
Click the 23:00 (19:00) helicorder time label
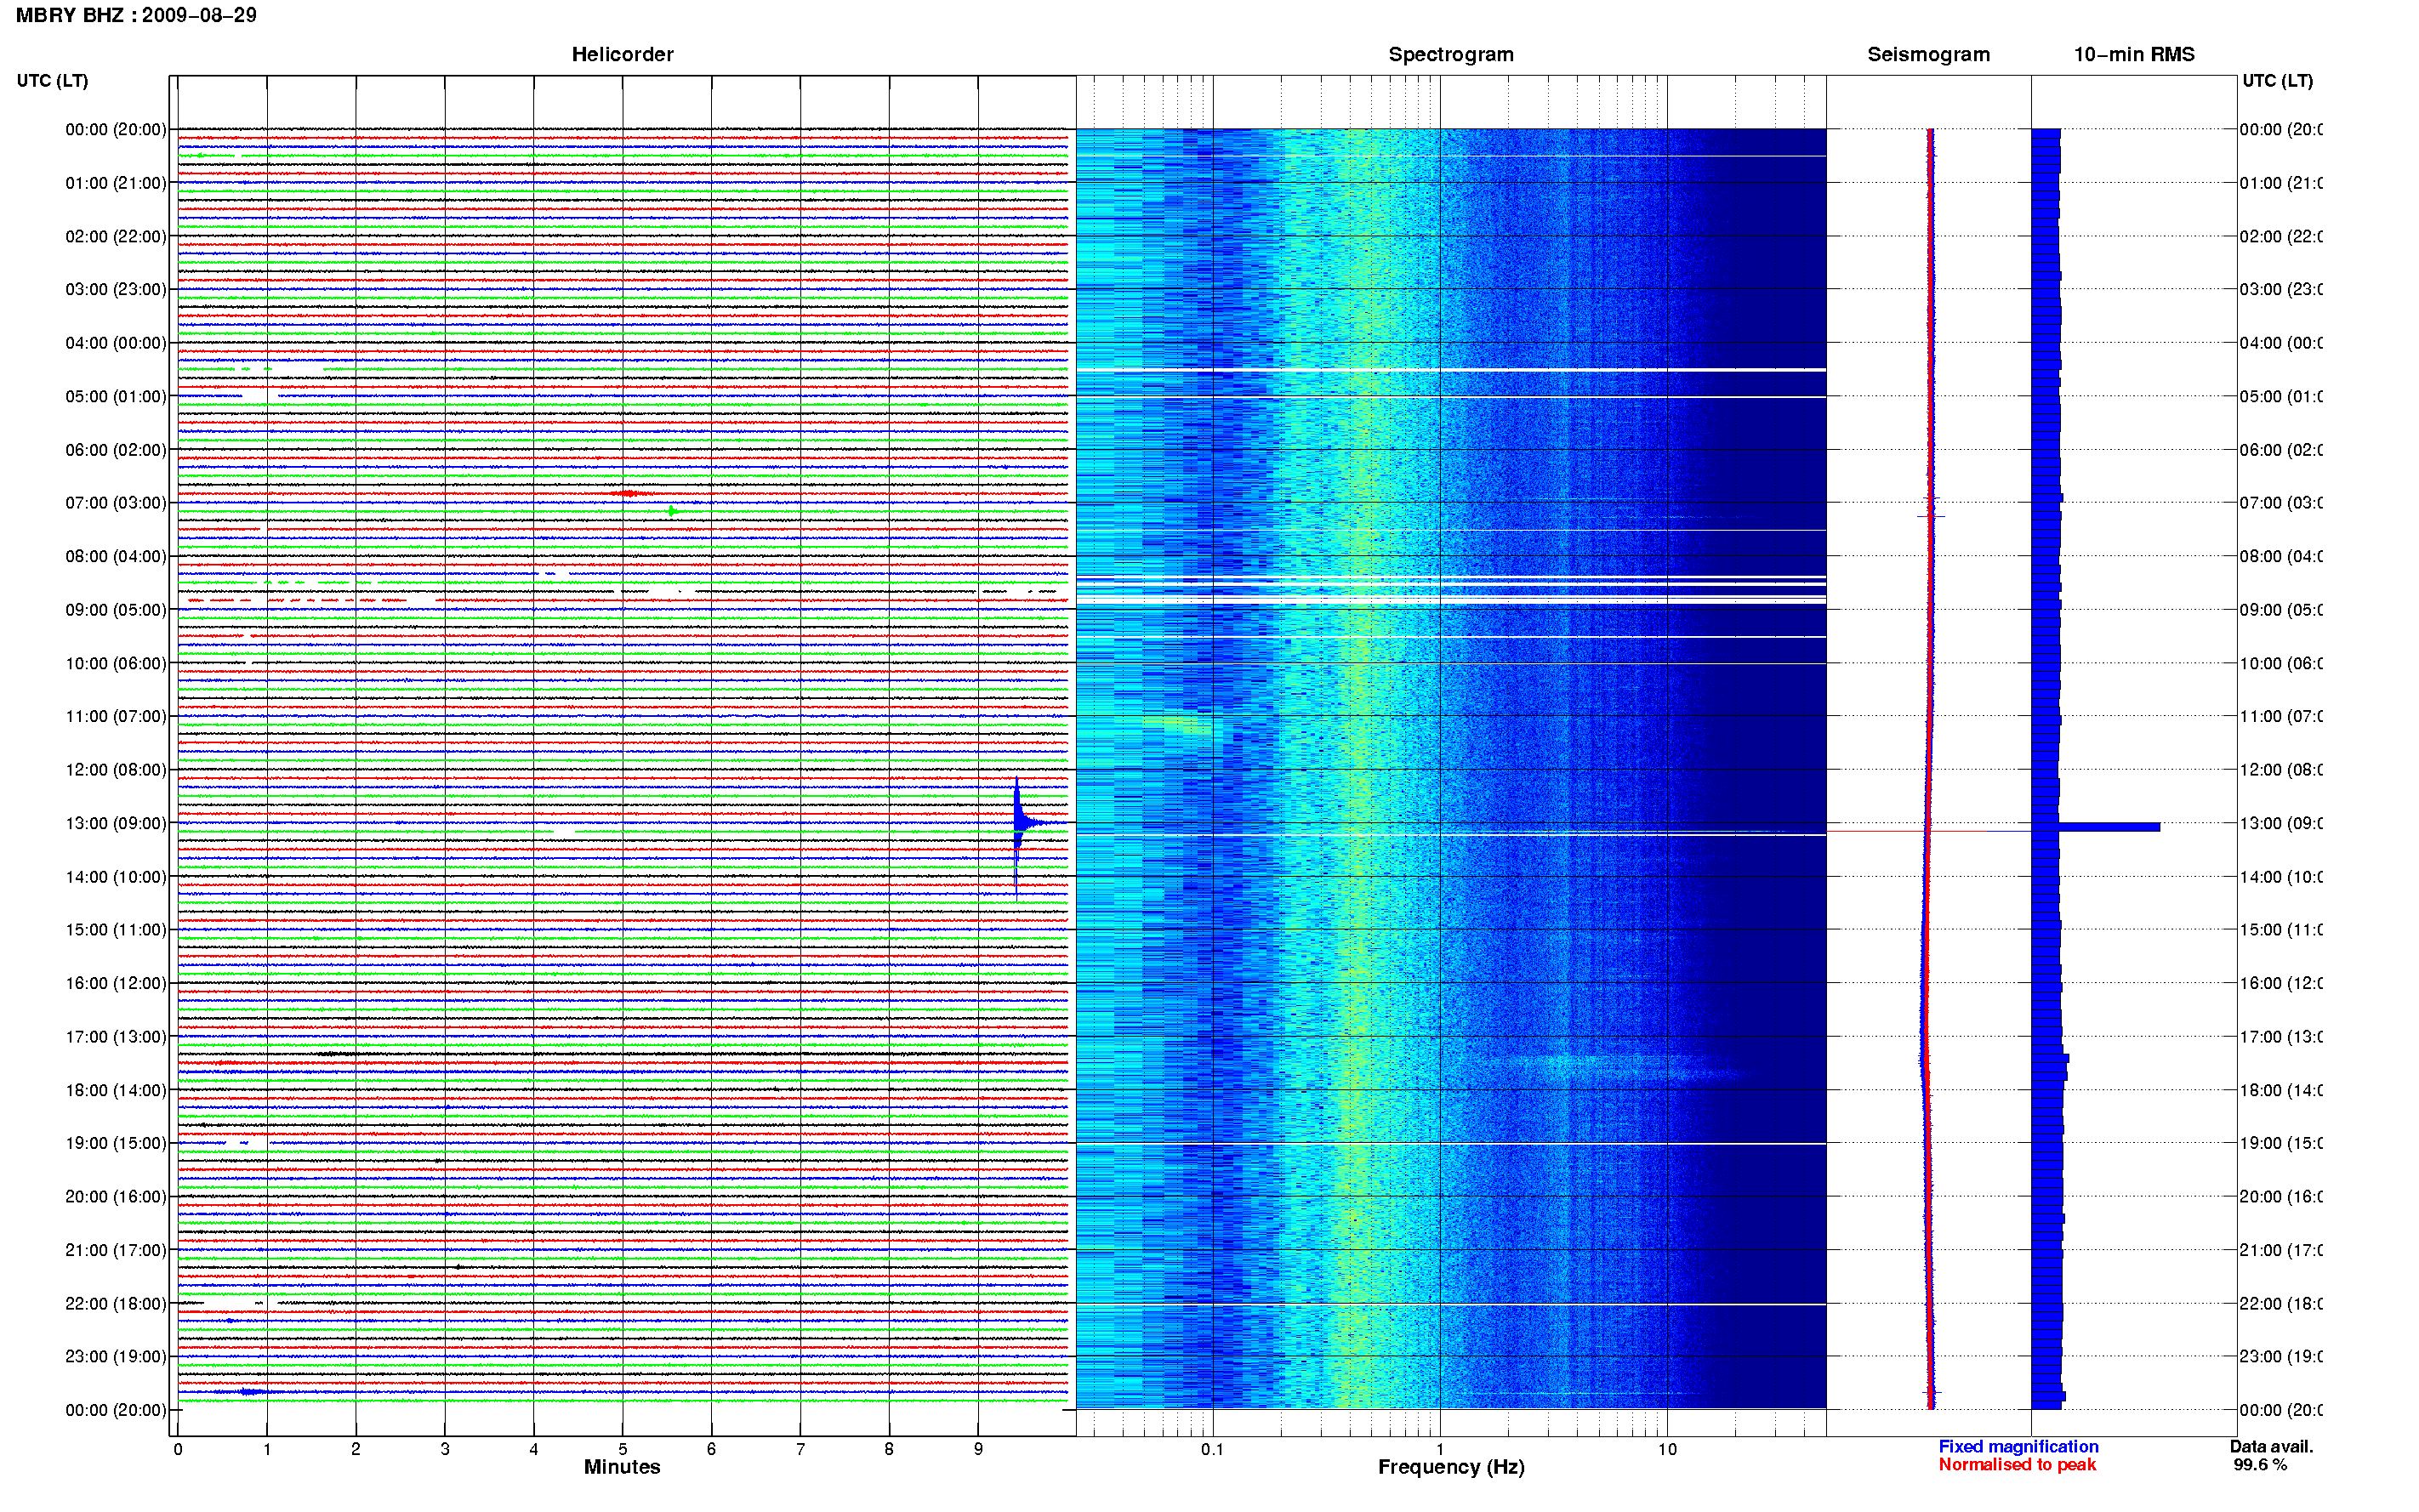(116, 1356)
